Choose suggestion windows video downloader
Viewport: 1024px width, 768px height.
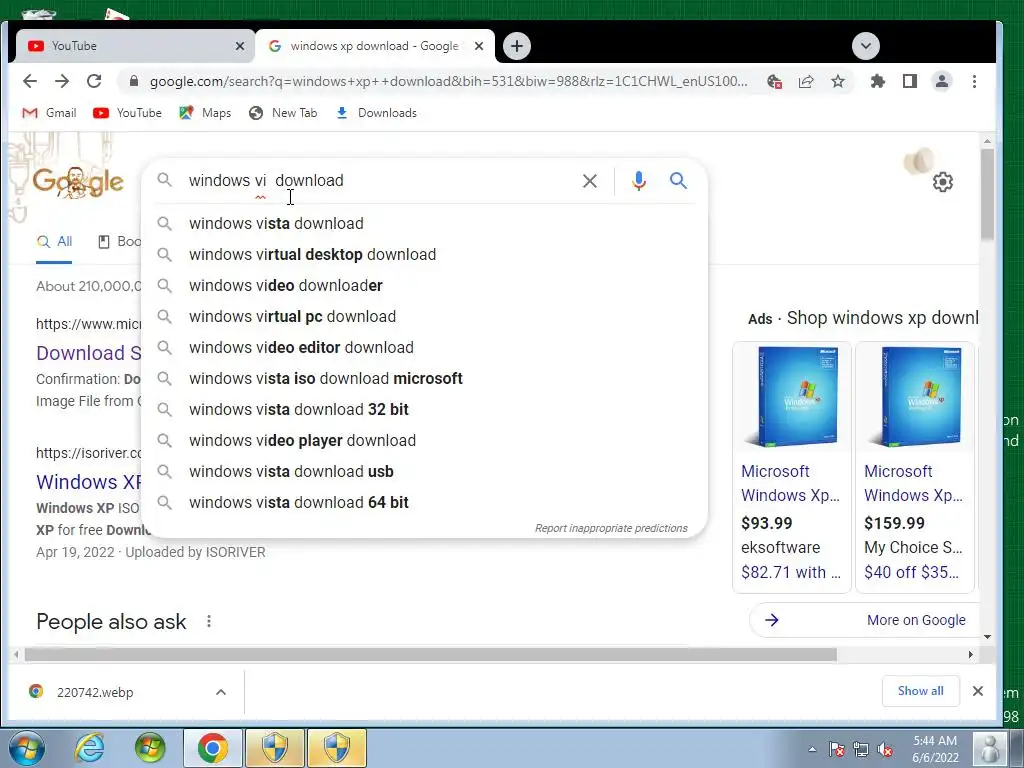point(424,285)
